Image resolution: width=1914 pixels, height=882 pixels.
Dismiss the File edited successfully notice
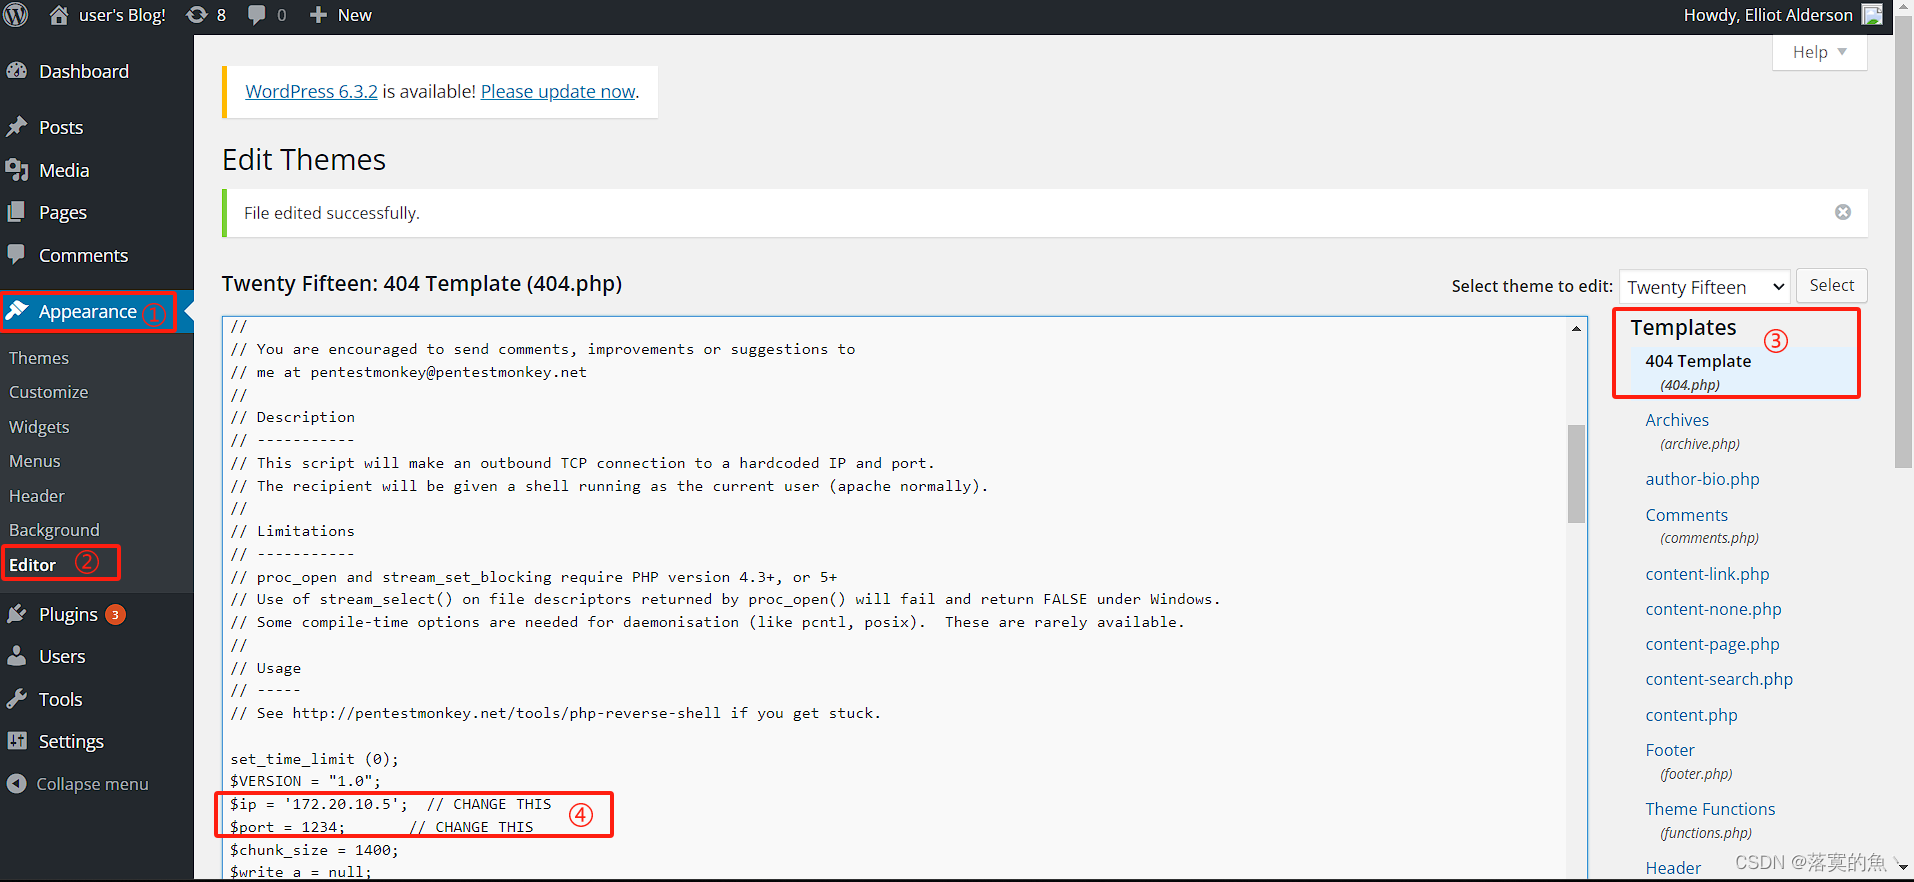[1843, 212]
